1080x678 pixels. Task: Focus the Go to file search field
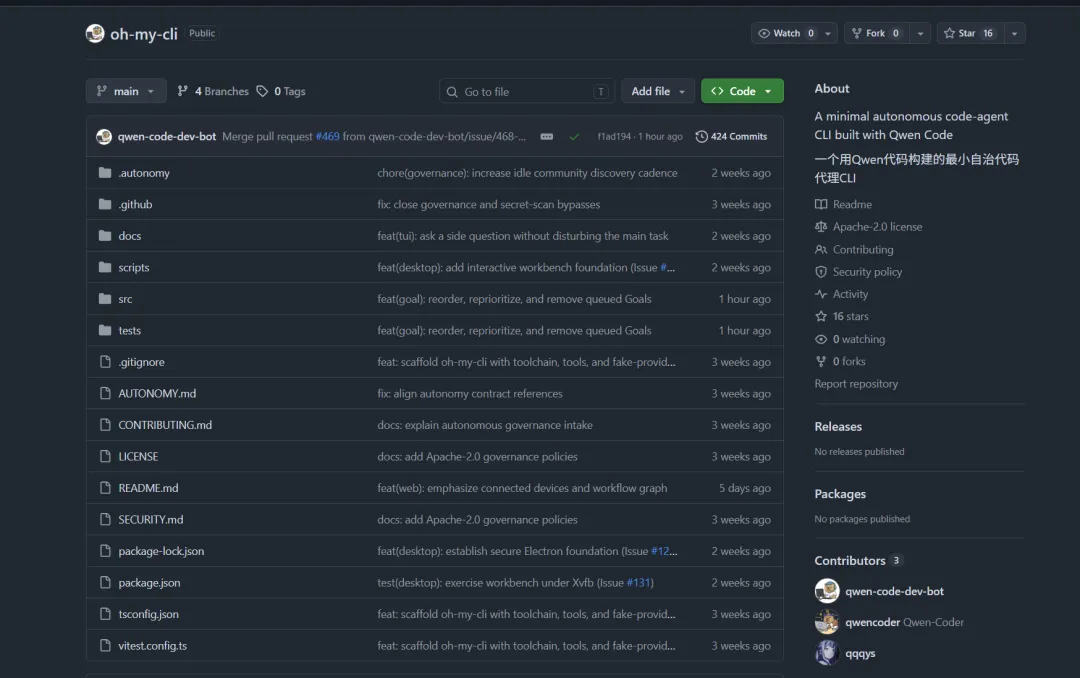(527, 92)
